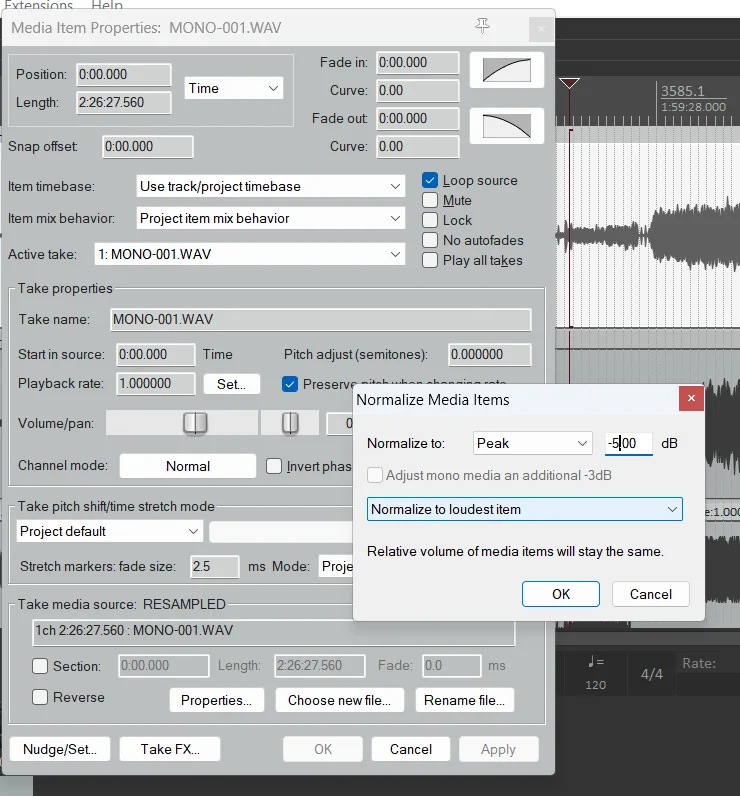This screenshot has height=796, width=740.
Task: Open the Help menu
Action: pyautogui.click(x=107, y=6)
